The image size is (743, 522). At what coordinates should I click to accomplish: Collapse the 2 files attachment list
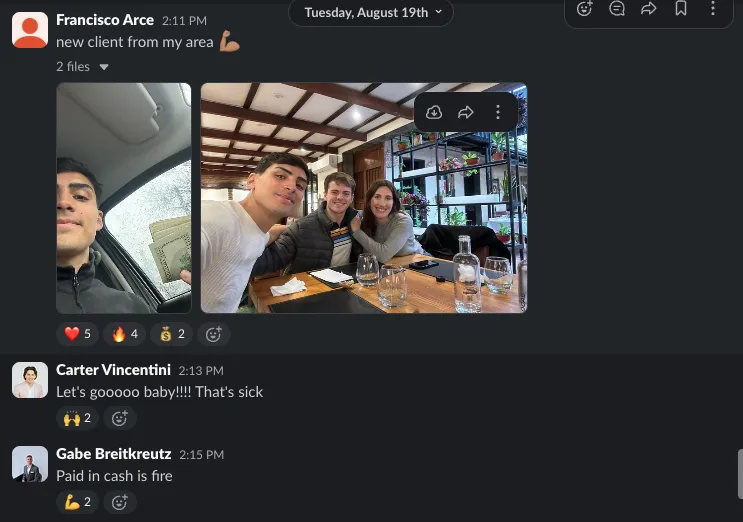pyautogui.click(x=80, y=67)
